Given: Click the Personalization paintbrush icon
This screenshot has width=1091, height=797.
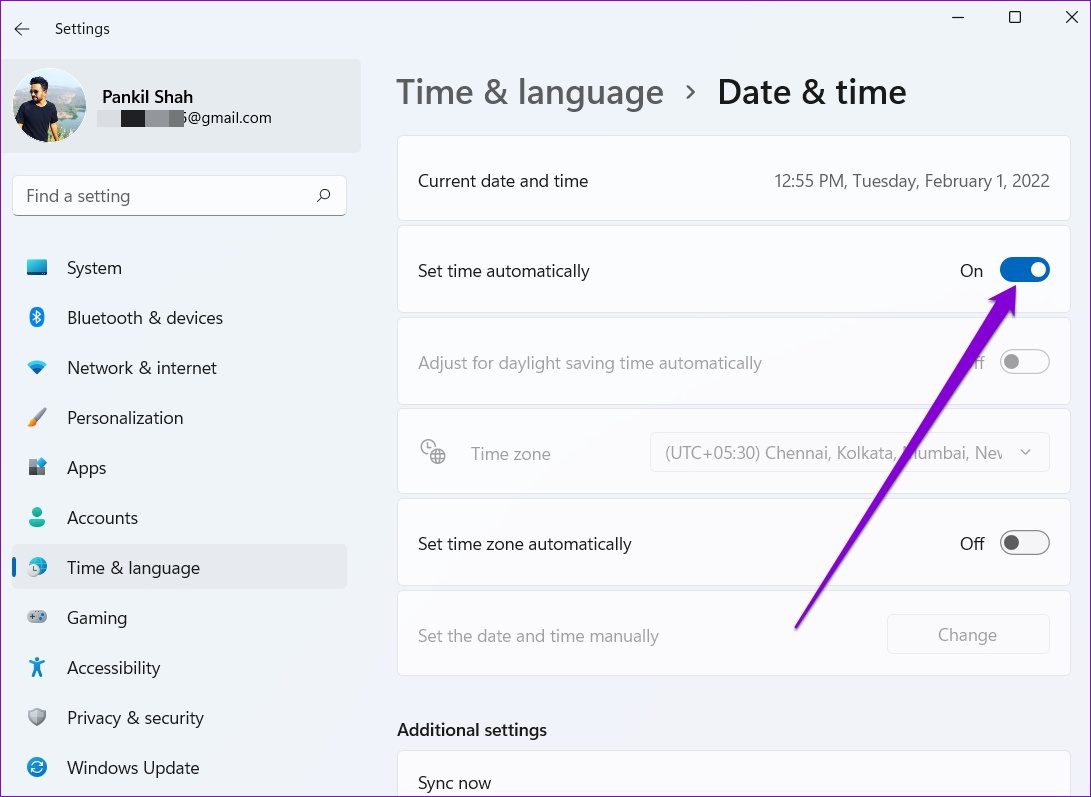Looking at the screenshot, I should click(x=37, y=417).
